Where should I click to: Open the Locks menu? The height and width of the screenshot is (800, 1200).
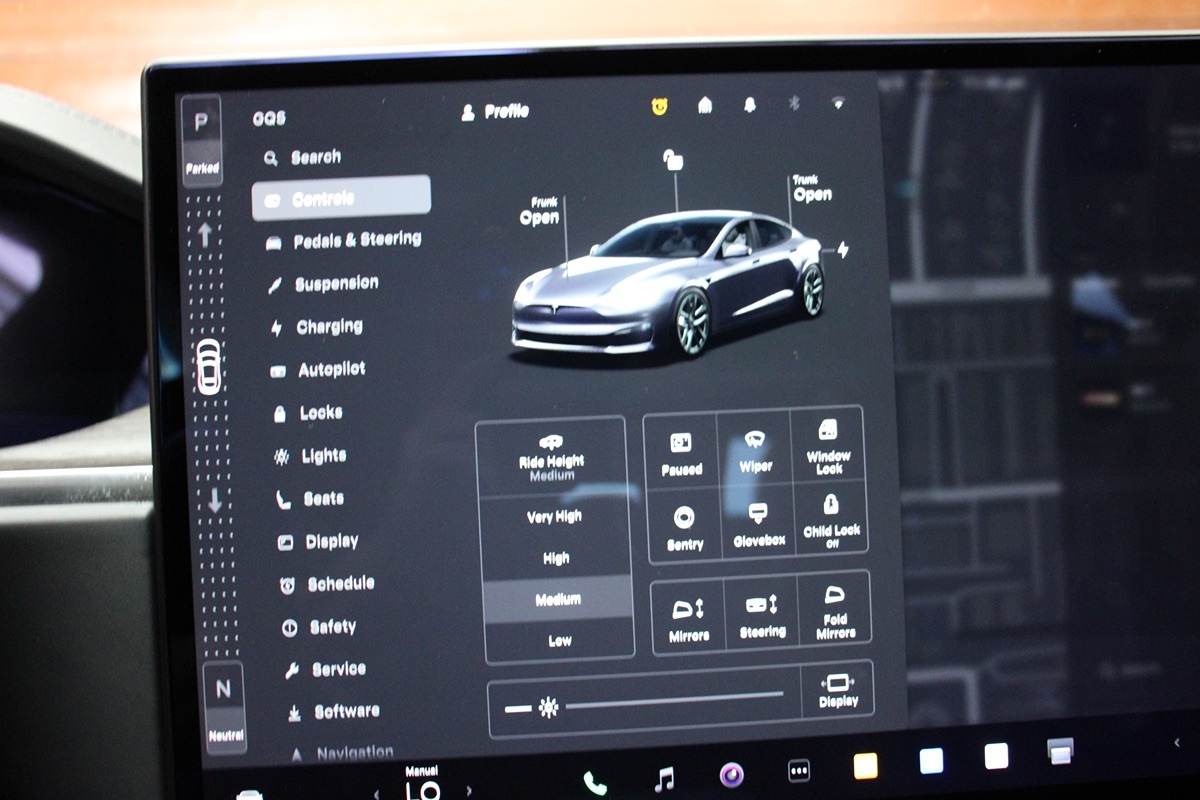point(308,413)
